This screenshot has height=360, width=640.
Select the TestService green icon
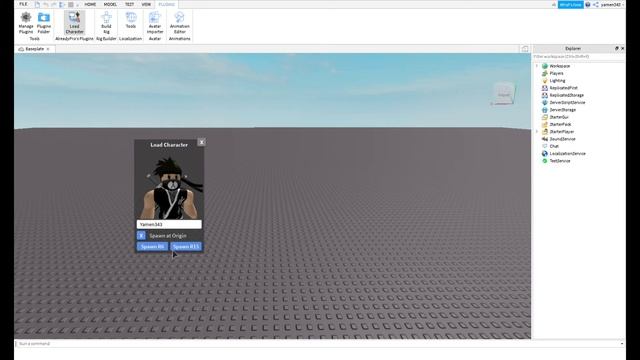click(544, 161)
